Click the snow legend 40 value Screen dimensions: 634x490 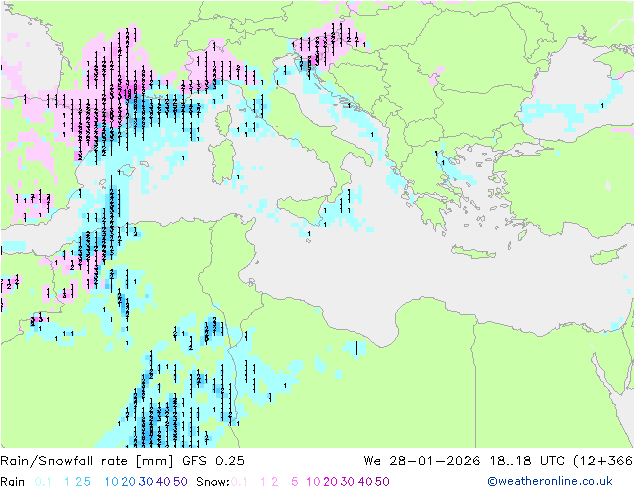365,482
